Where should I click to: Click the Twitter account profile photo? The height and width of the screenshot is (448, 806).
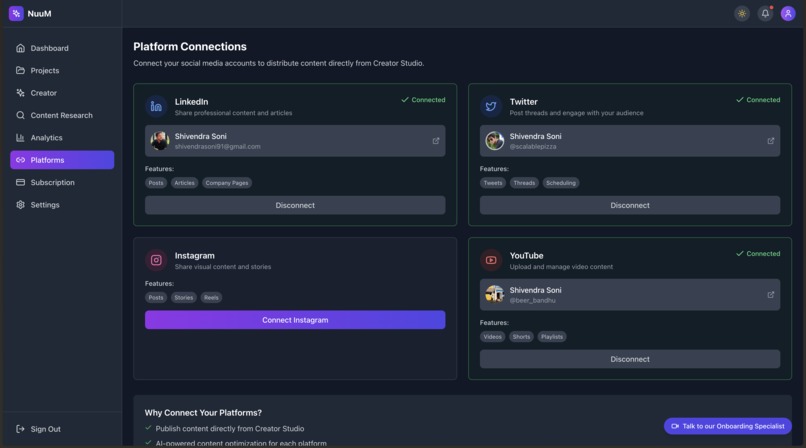pos(494,141)
